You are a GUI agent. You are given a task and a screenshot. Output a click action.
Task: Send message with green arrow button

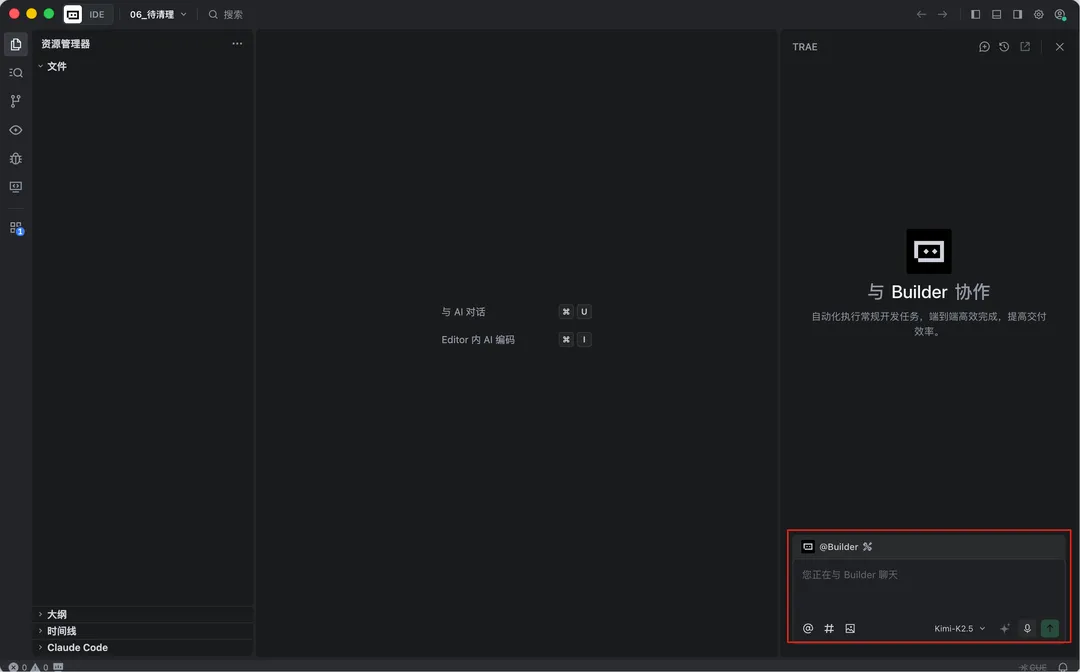point(1050,628)
